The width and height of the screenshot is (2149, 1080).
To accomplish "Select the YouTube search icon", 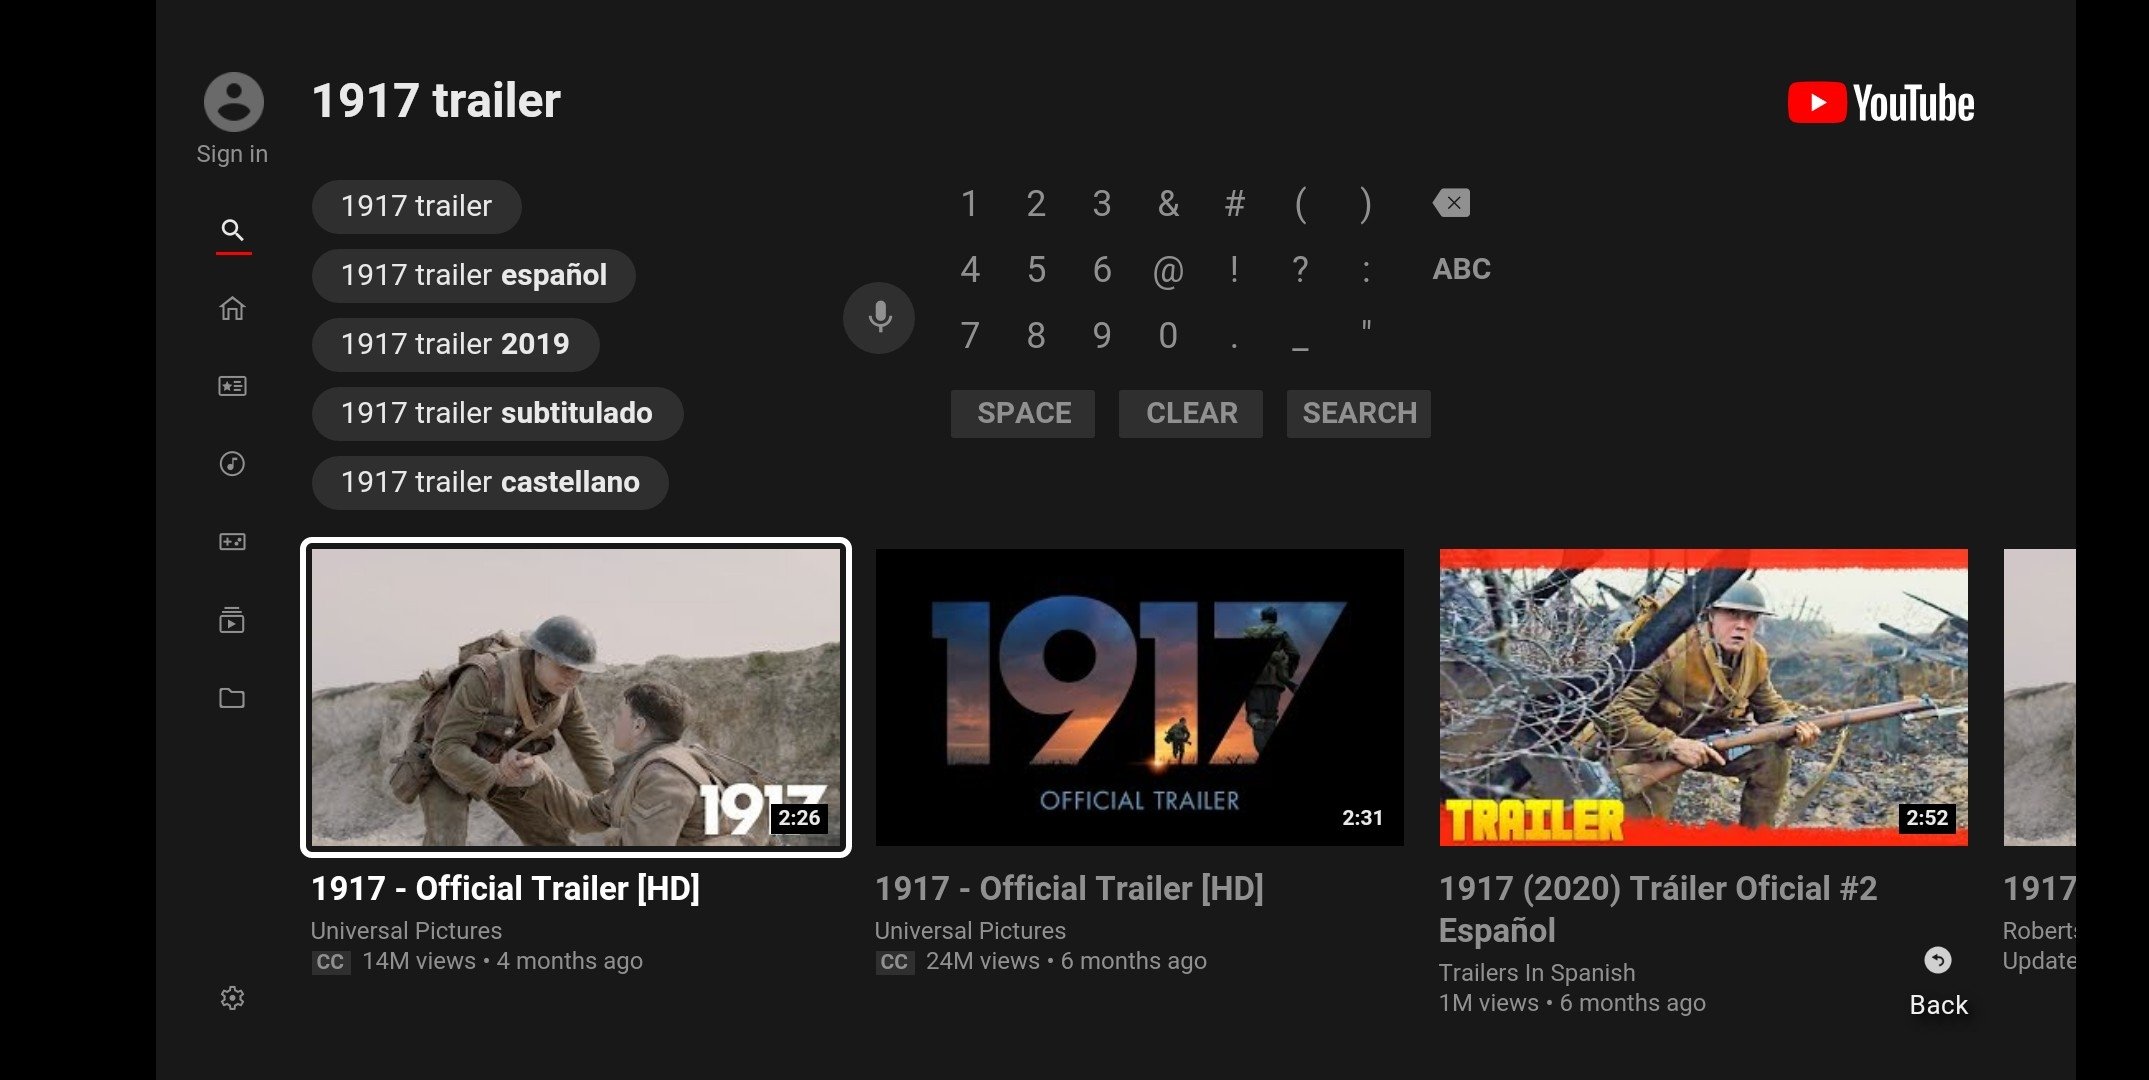I will tap(231, 229).
